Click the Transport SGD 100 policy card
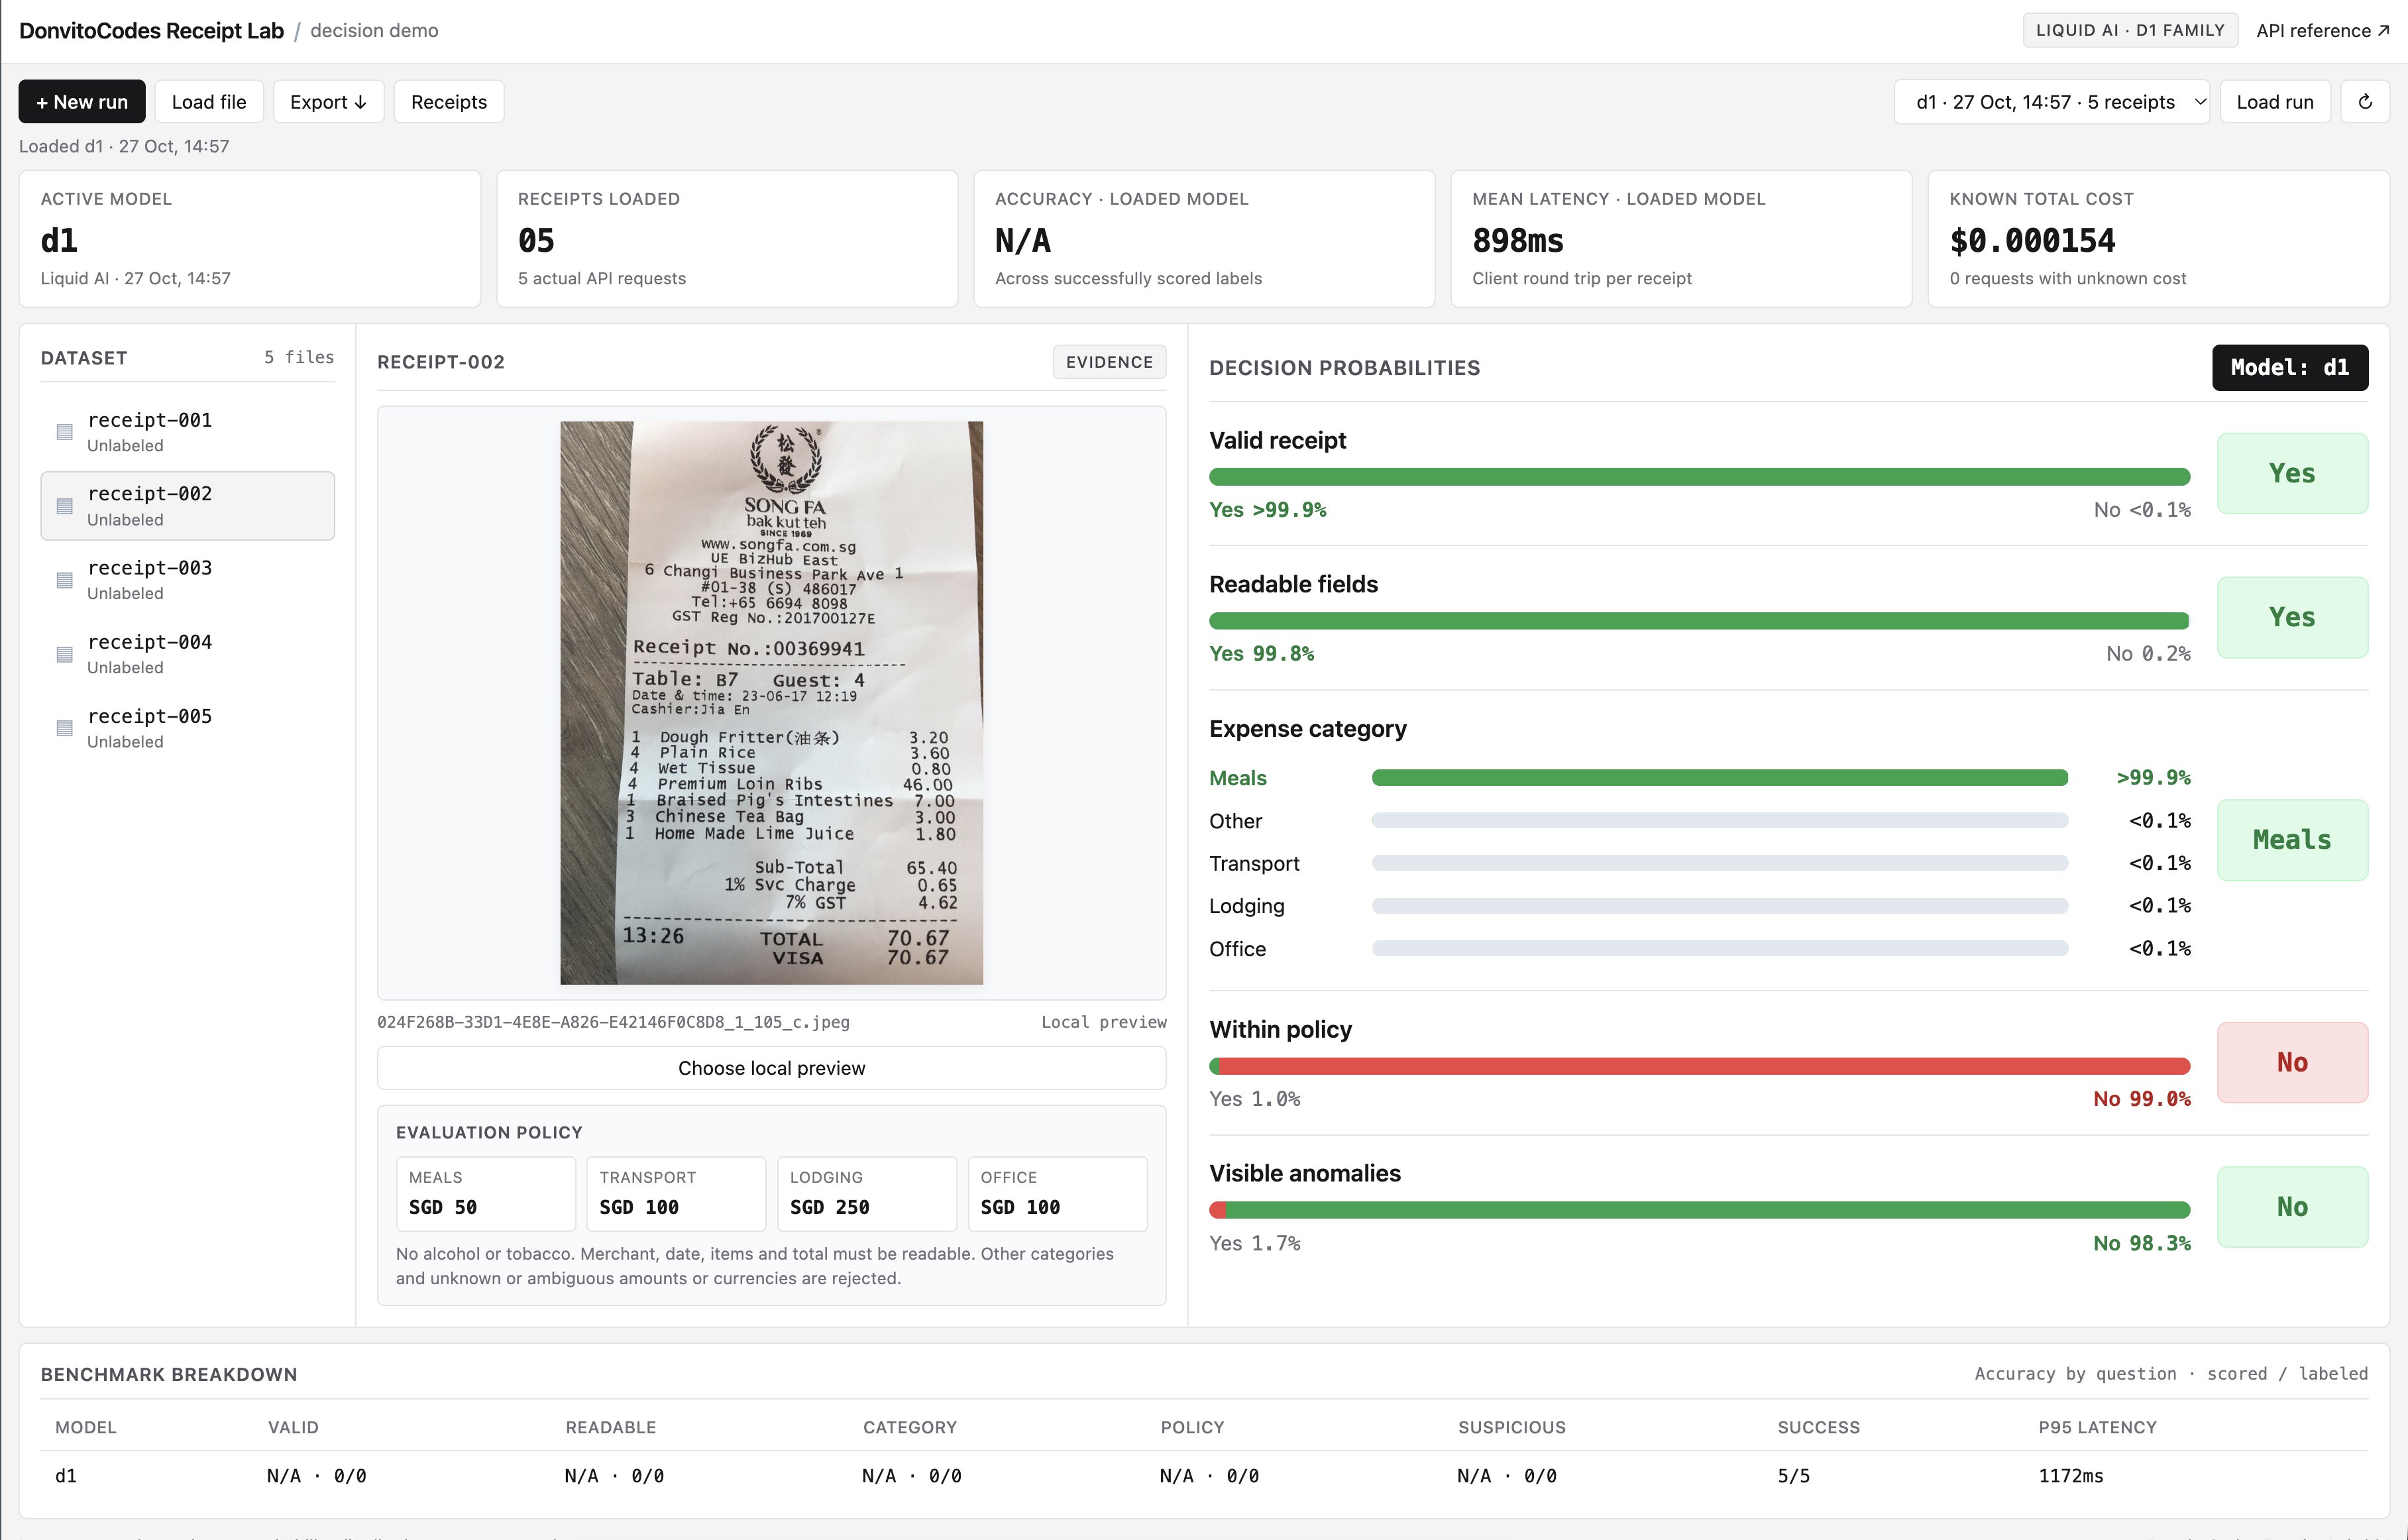Image resolution: width=2408 pixels, height=1540 pixels. click(x=676, y=1194)
